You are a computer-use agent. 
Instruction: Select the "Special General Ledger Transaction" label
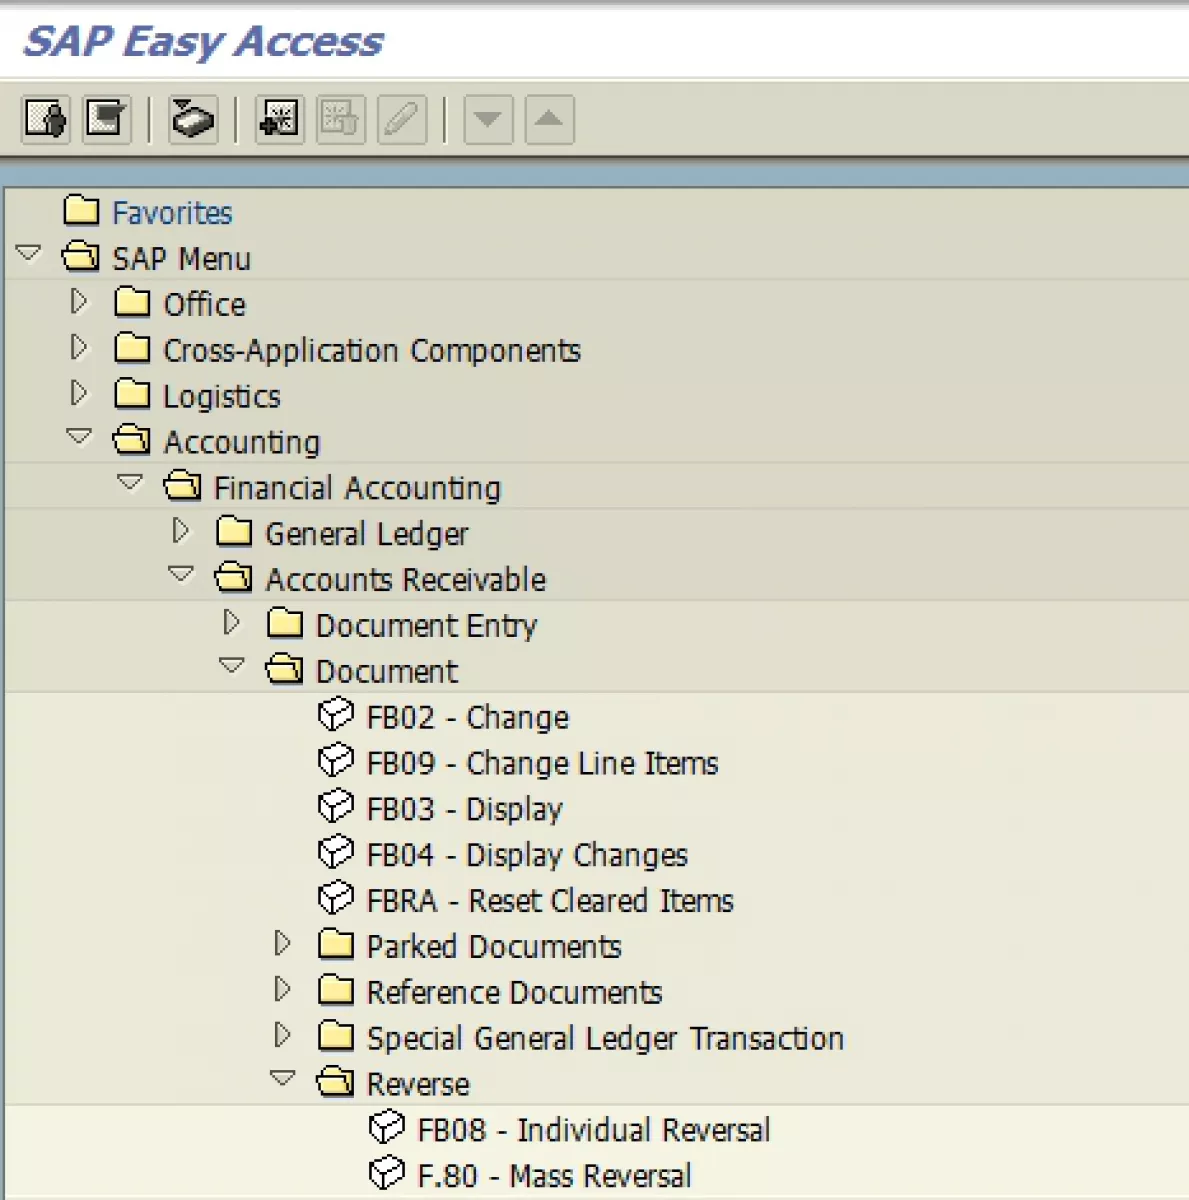606,1039
